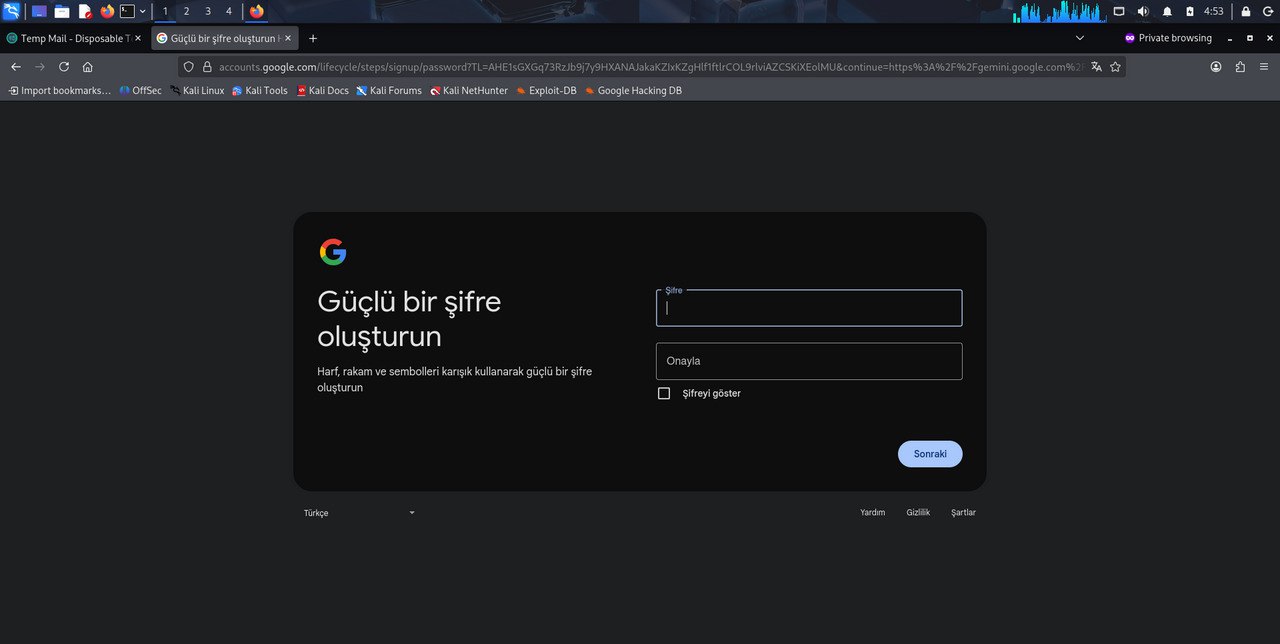Enable the Şifreyi göster checkbox

click(x=664, y=393)
